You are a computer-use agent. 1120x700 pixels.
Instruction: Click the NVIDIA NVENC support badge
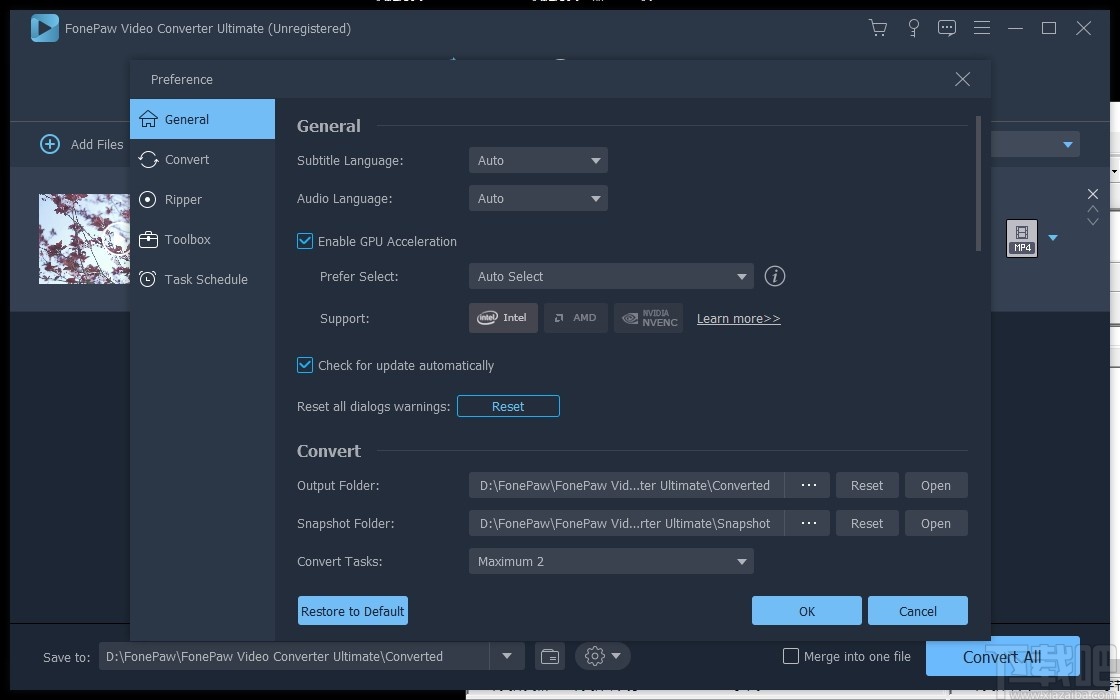[648, 317]
